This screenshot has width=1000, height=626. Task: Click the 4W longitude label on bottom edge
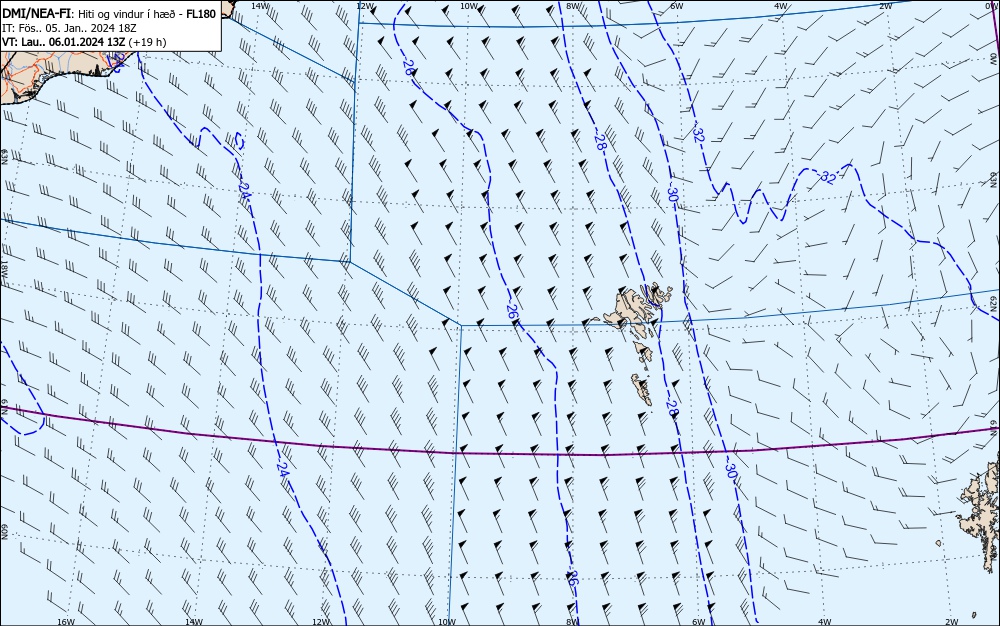[825, 622]
